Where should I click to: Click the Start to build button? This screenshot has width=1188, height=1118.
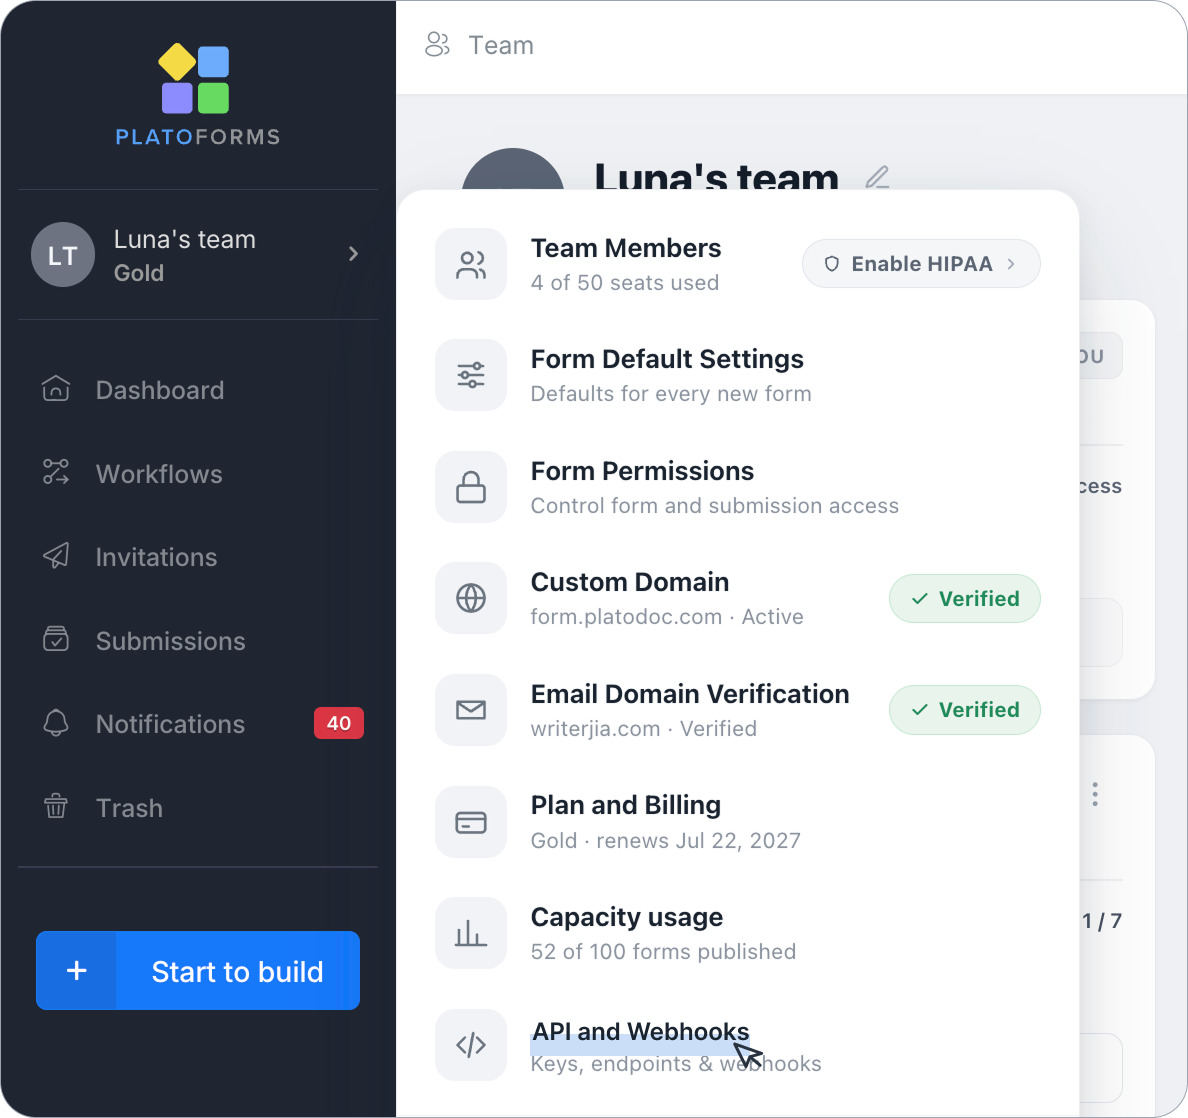(198, 970)
